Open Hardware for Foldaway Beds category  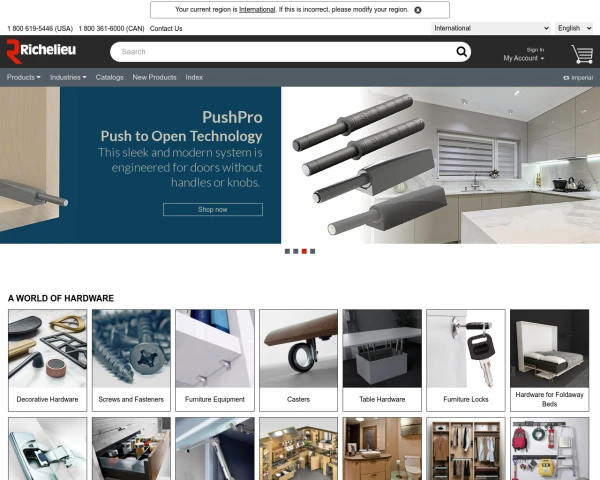[549, 360]
